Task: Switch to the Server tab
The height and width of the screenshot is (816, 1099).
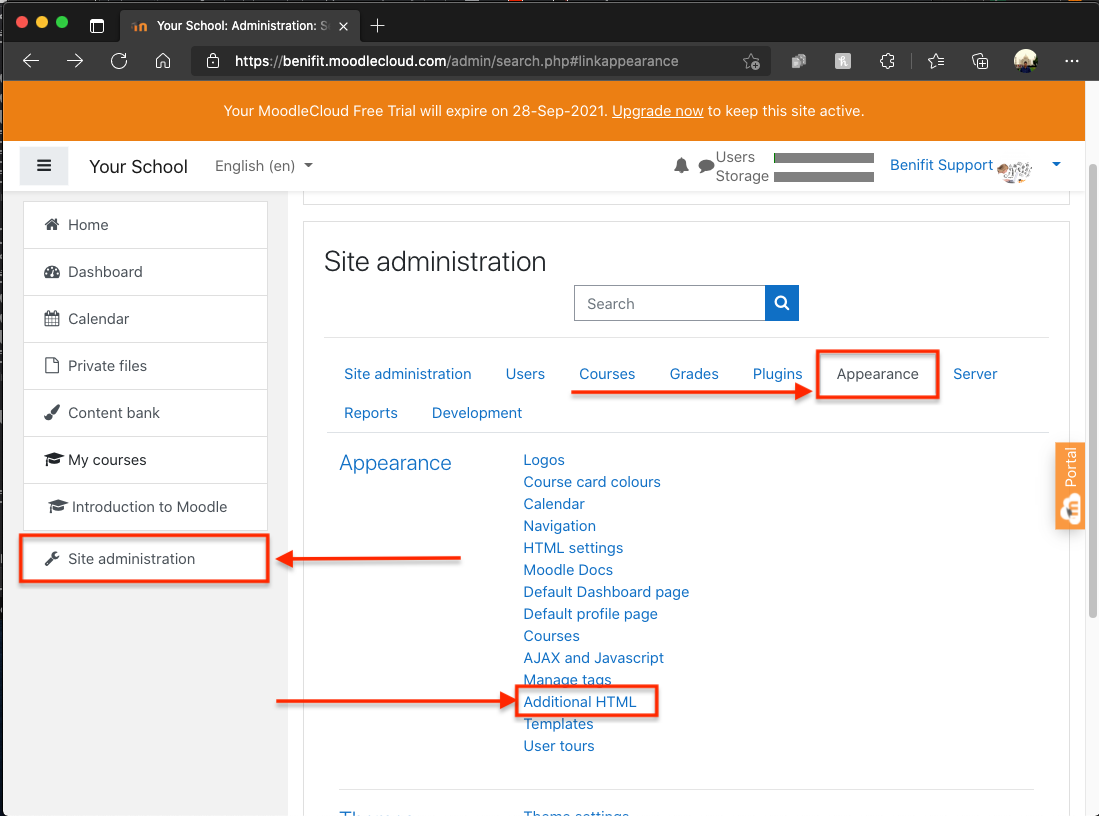Action: coord(975,374)
